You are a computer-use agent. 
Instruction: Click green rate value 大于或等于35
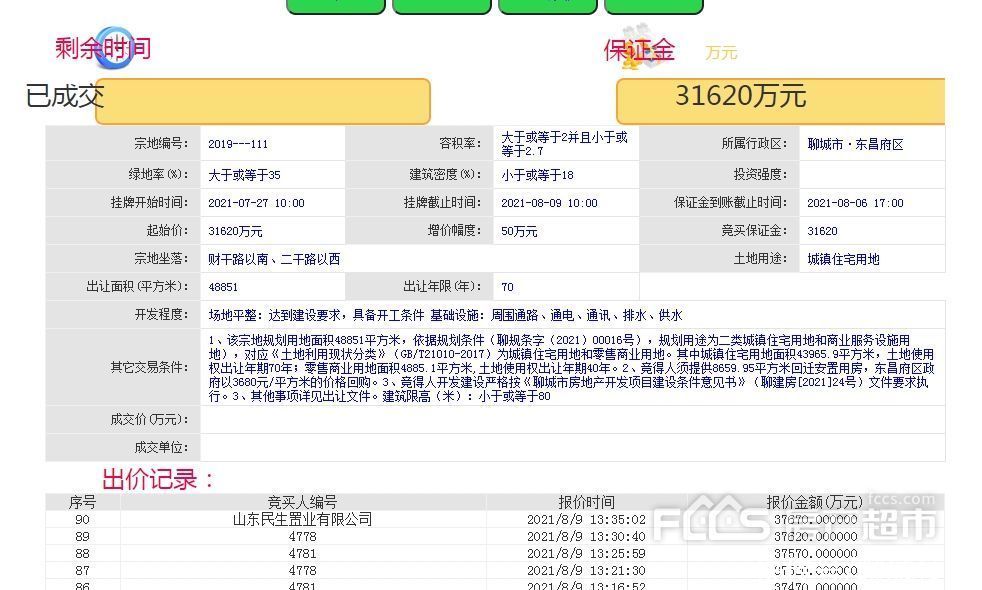pos(244,175)
